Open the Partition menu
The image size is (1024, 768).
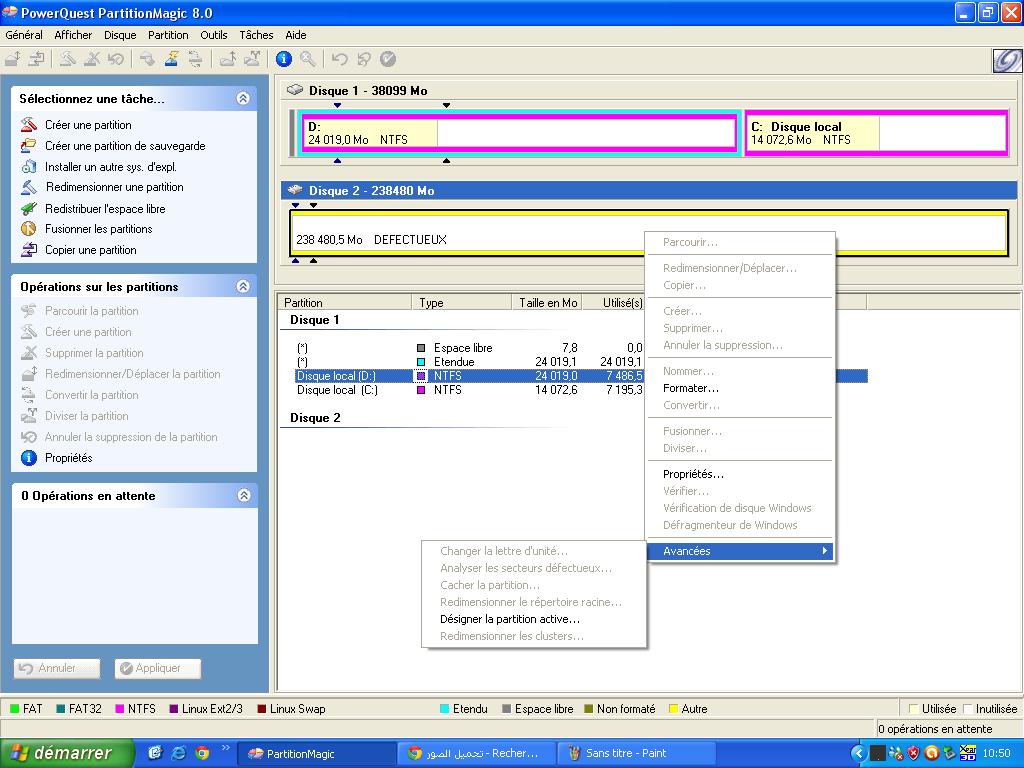tap(168, 35)
